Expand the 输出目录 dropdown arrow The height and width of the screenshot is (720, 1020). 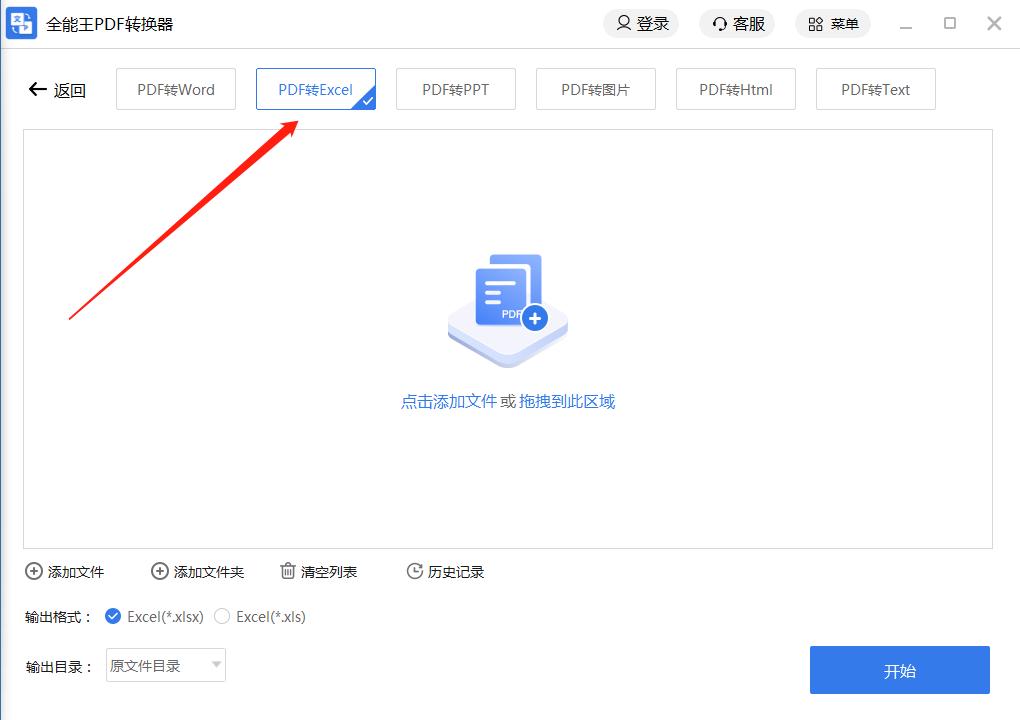pos(216,665)
